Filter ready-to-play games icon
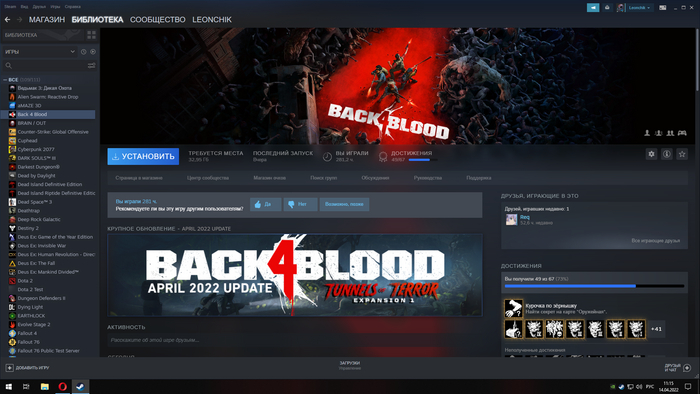 click(93, 52)
